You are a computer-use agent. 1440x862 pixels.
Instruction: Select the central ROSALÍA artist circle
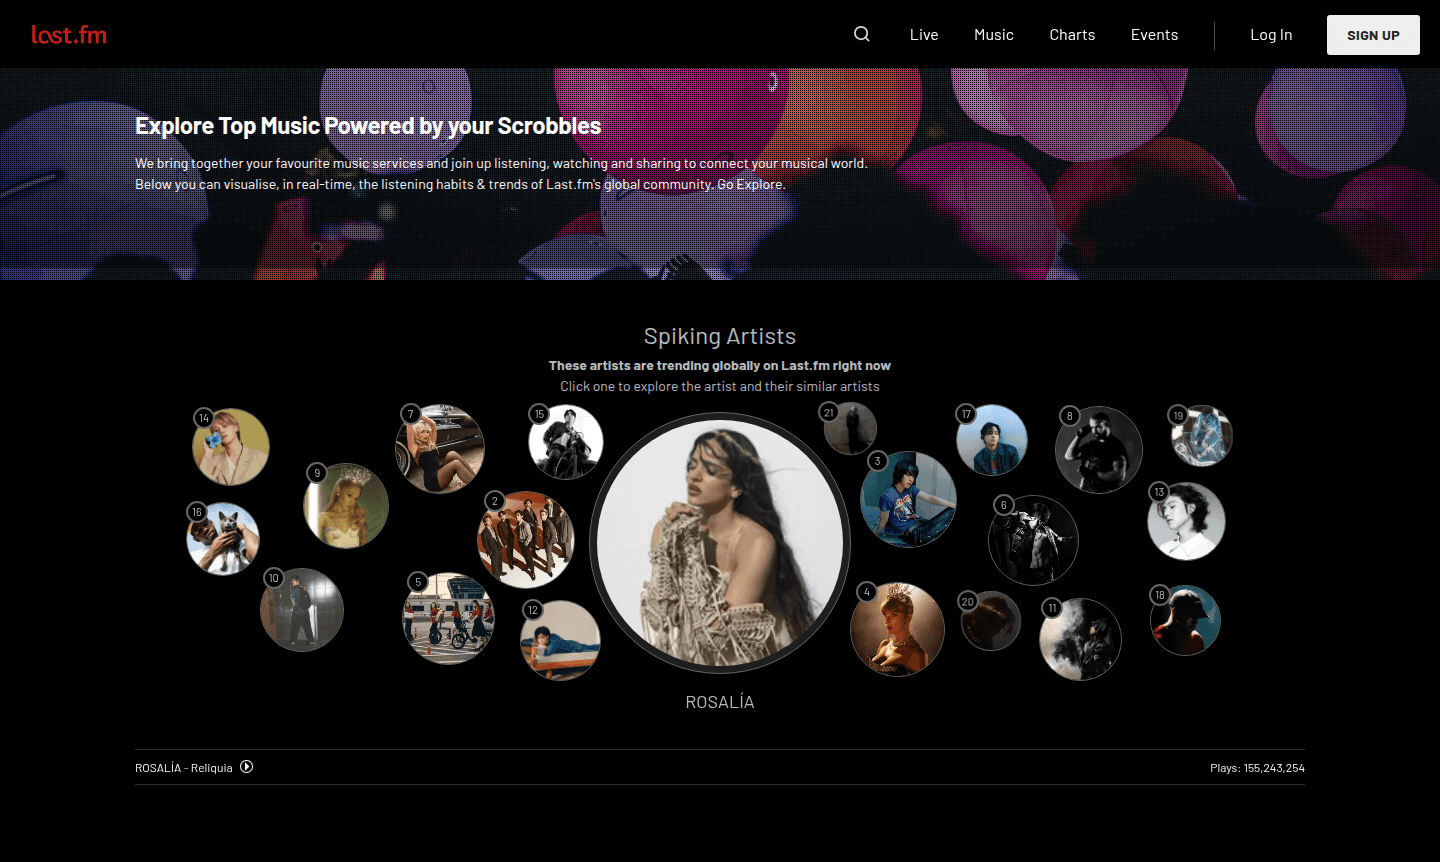pyautogui.click(x=720, y=543)
